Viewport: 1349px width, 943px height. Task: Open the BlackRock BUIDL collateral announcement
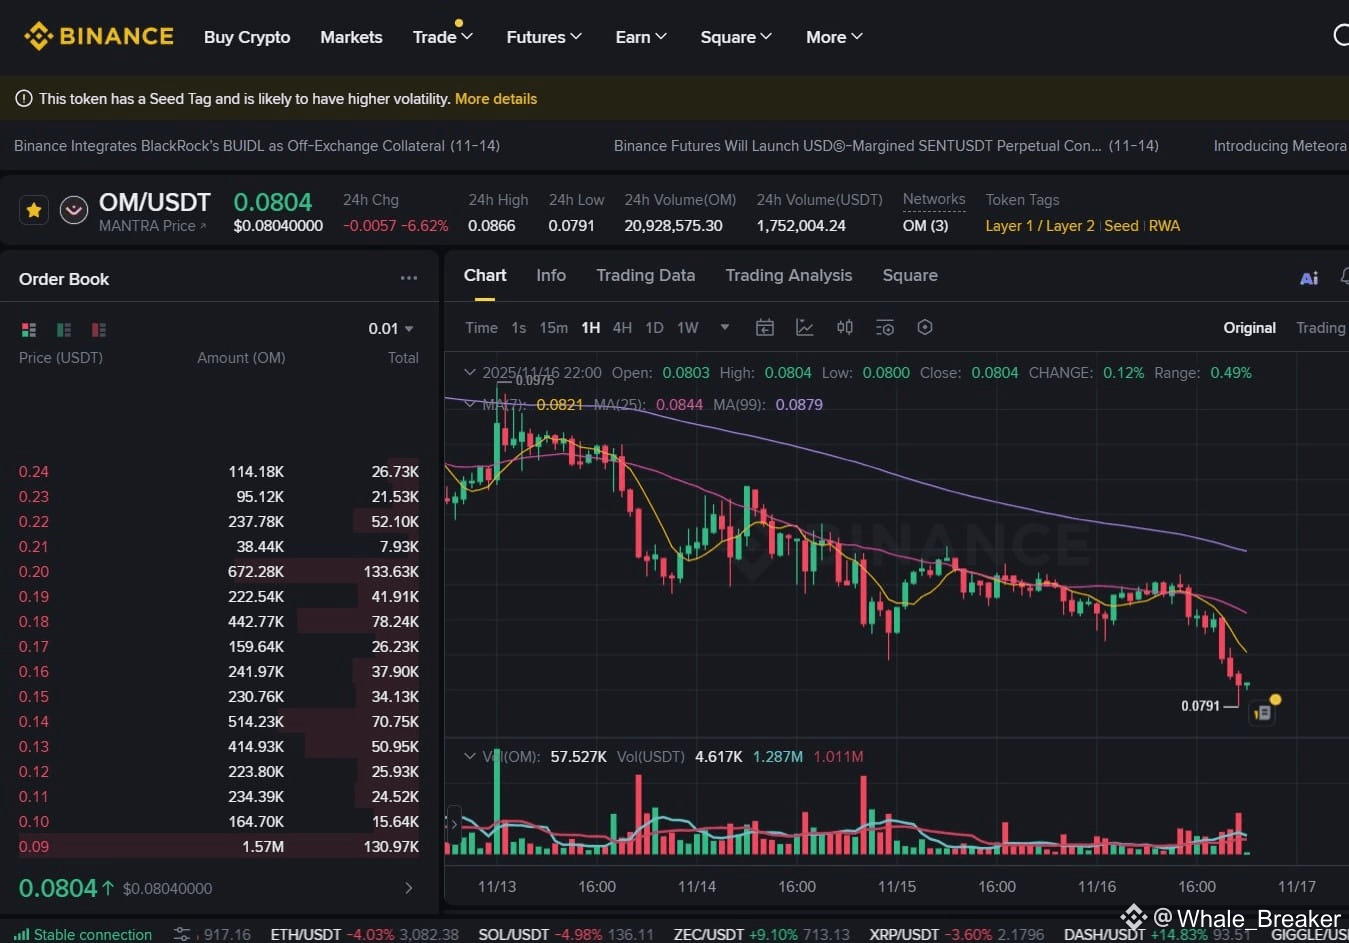pyautogui.click(x=257, y=146)
